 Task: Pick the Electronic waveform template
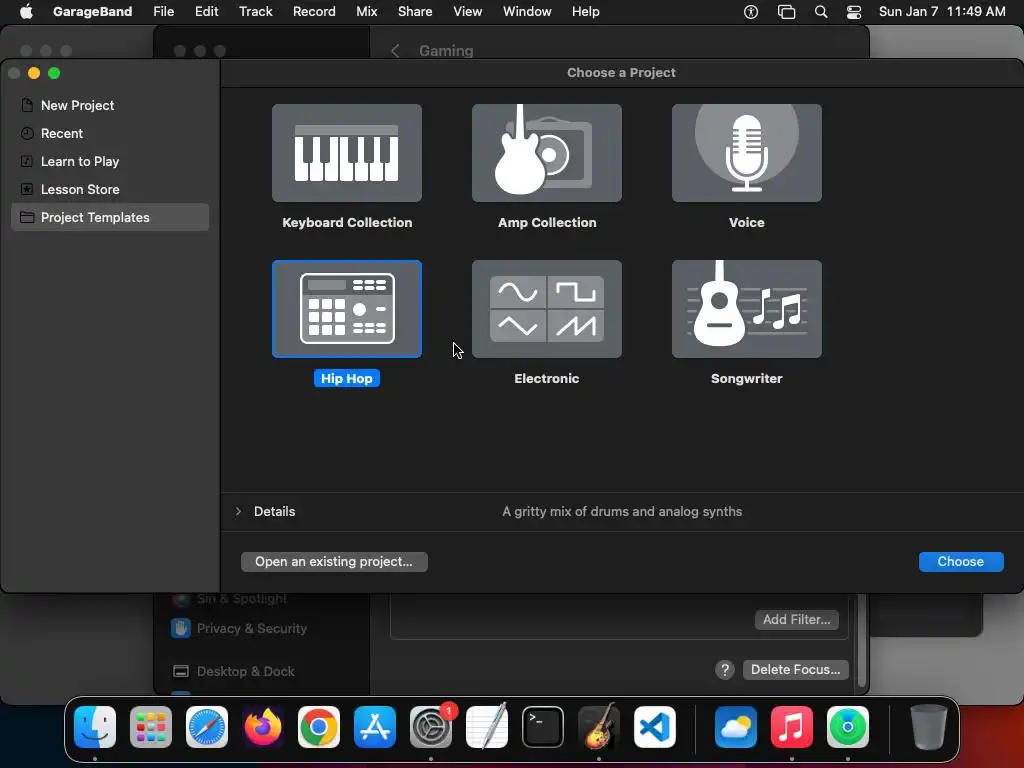click(x=547, y=309)
